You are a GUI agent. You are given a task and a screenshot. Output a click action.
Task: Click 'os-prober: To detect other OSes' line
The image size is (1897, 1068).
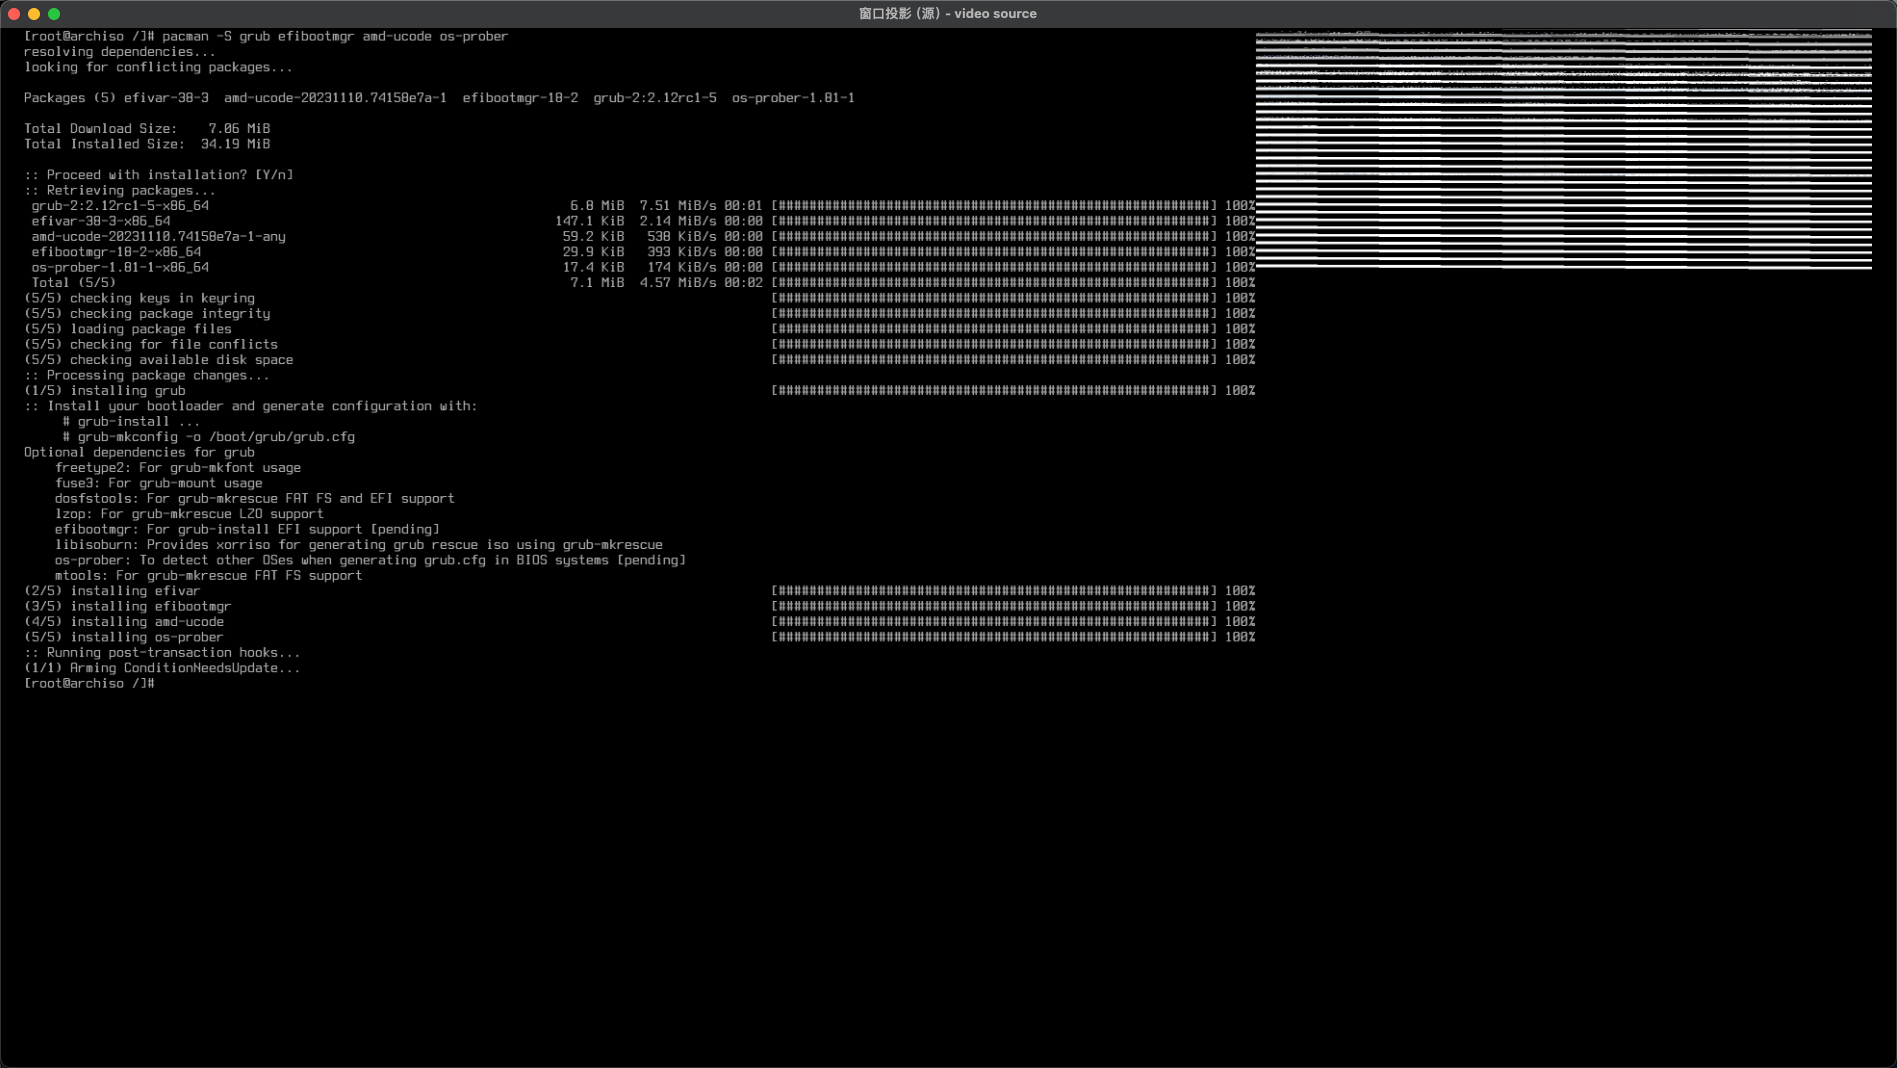click(x=370, y=560)
